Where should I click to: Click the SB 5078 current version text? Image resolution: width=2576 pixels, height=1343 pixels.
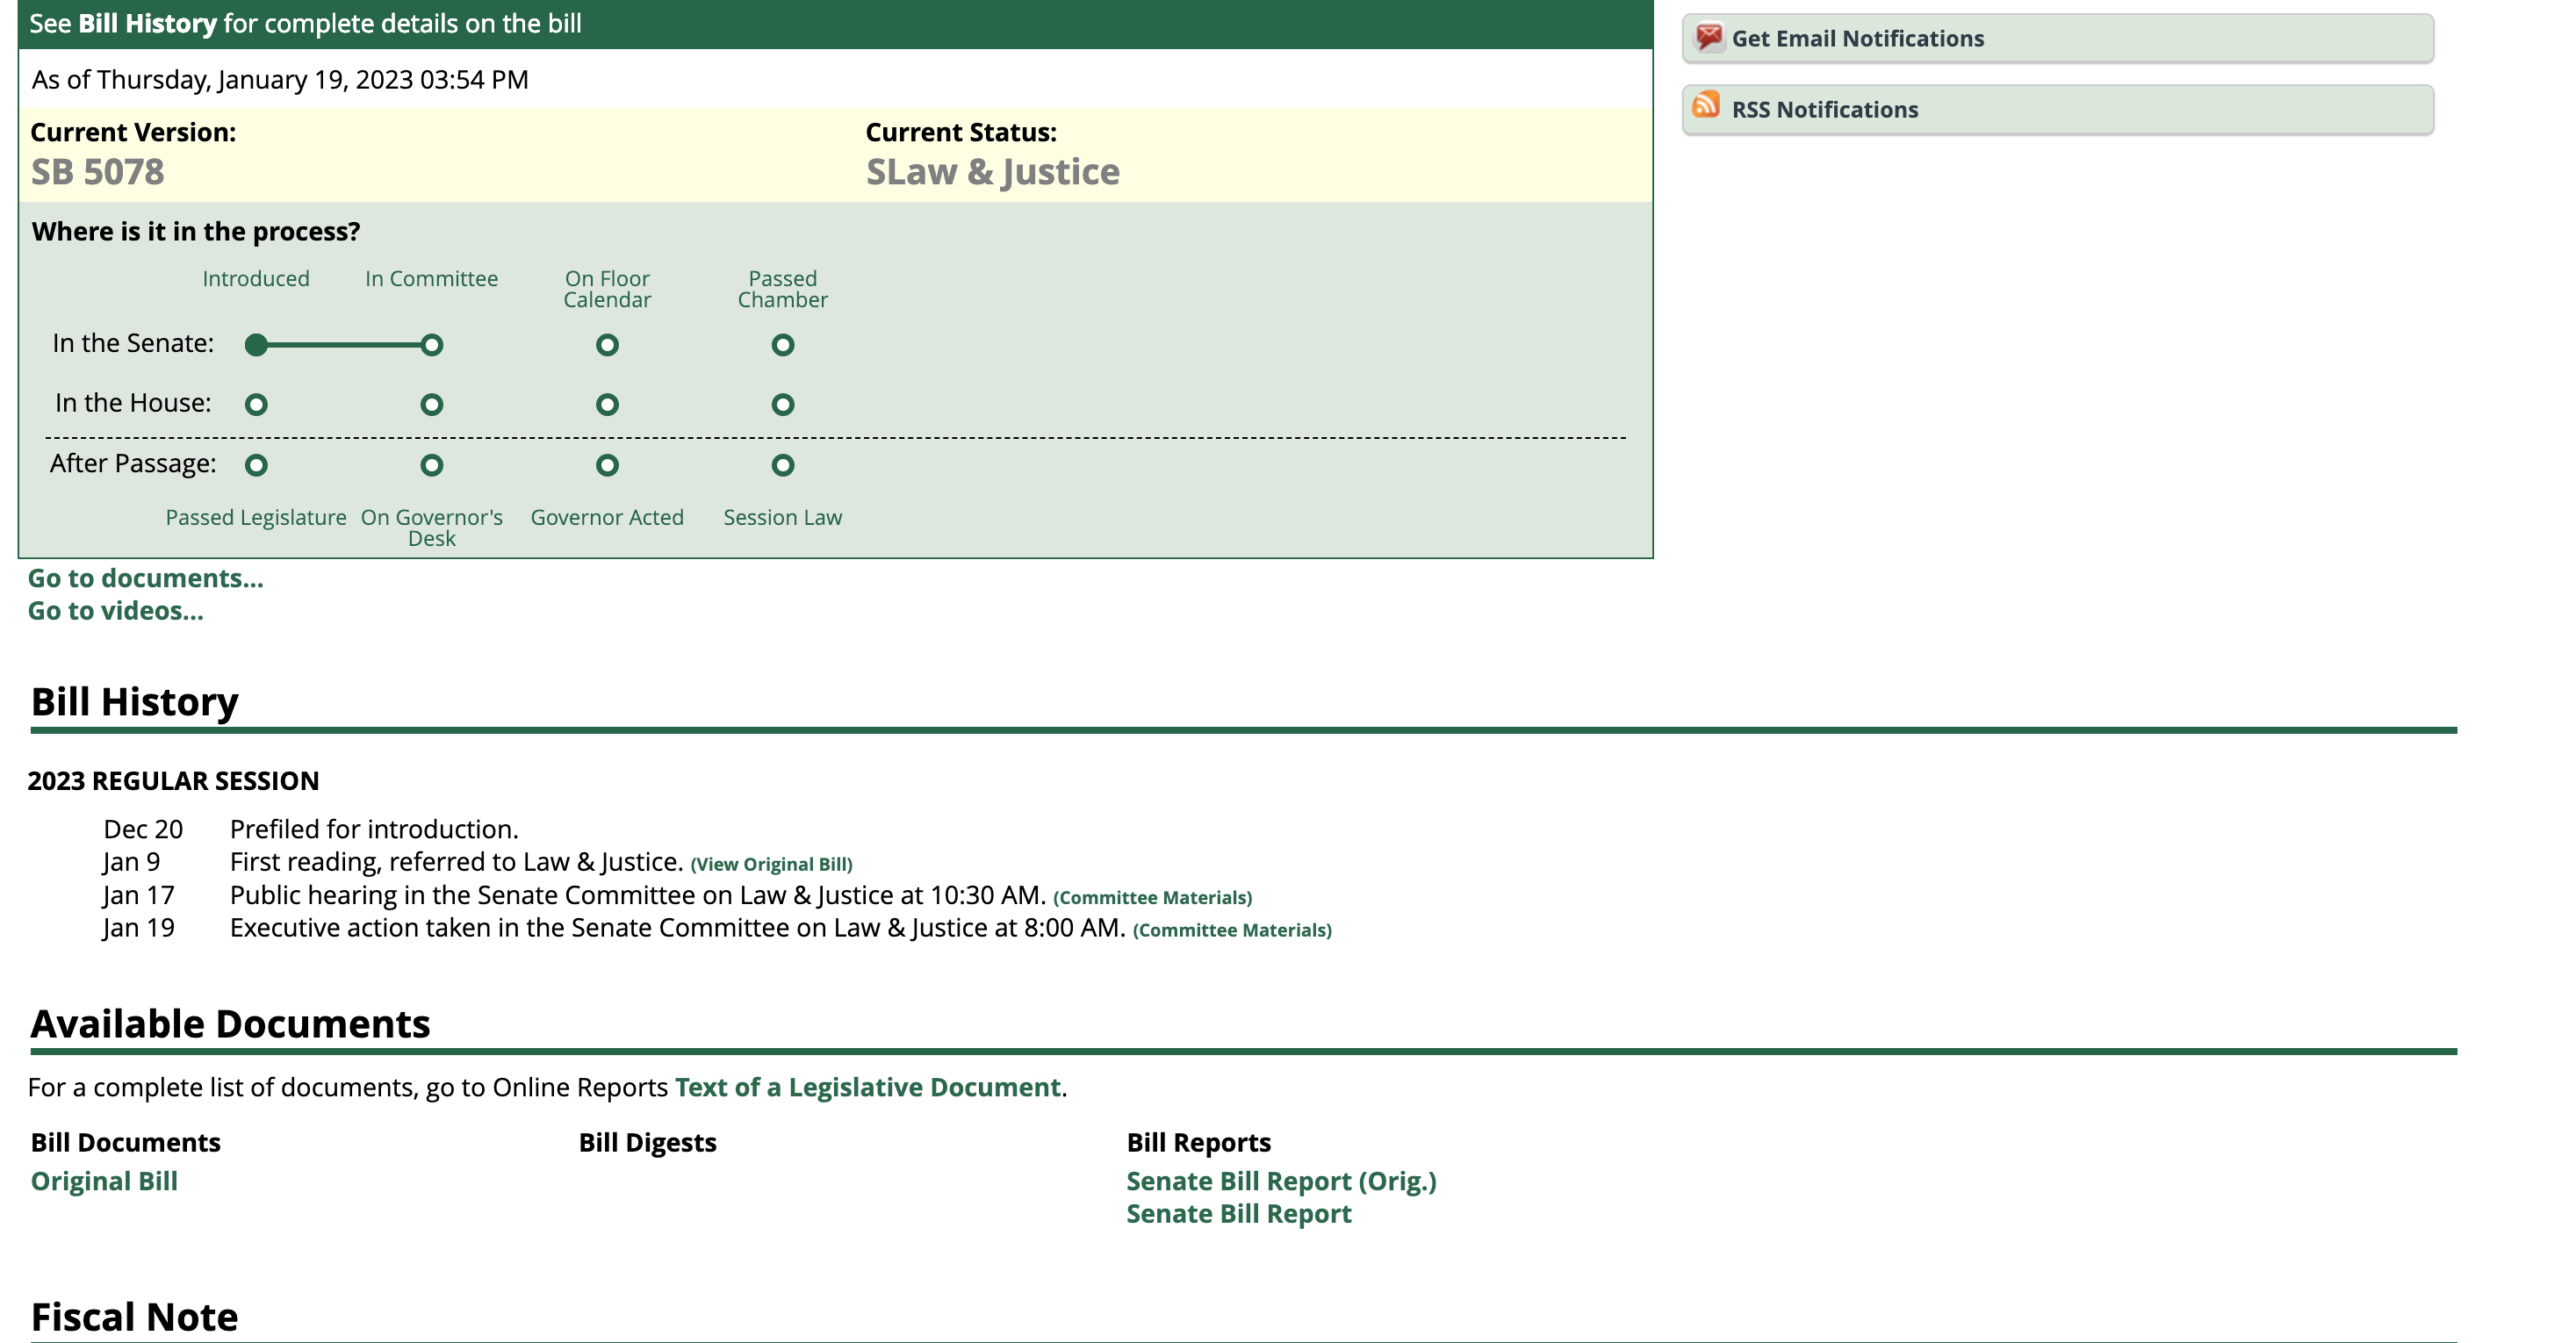[x=97, y=172]
